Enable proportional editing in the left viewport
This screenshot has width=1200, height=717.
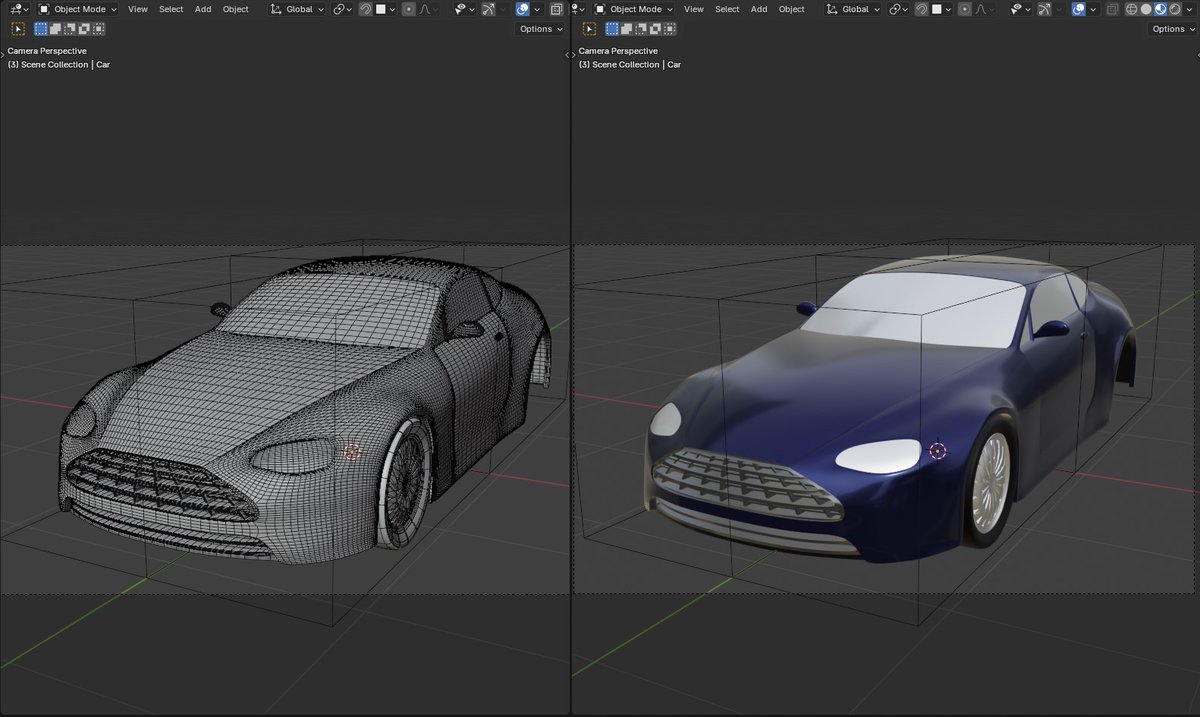click(x=408, y=9)
